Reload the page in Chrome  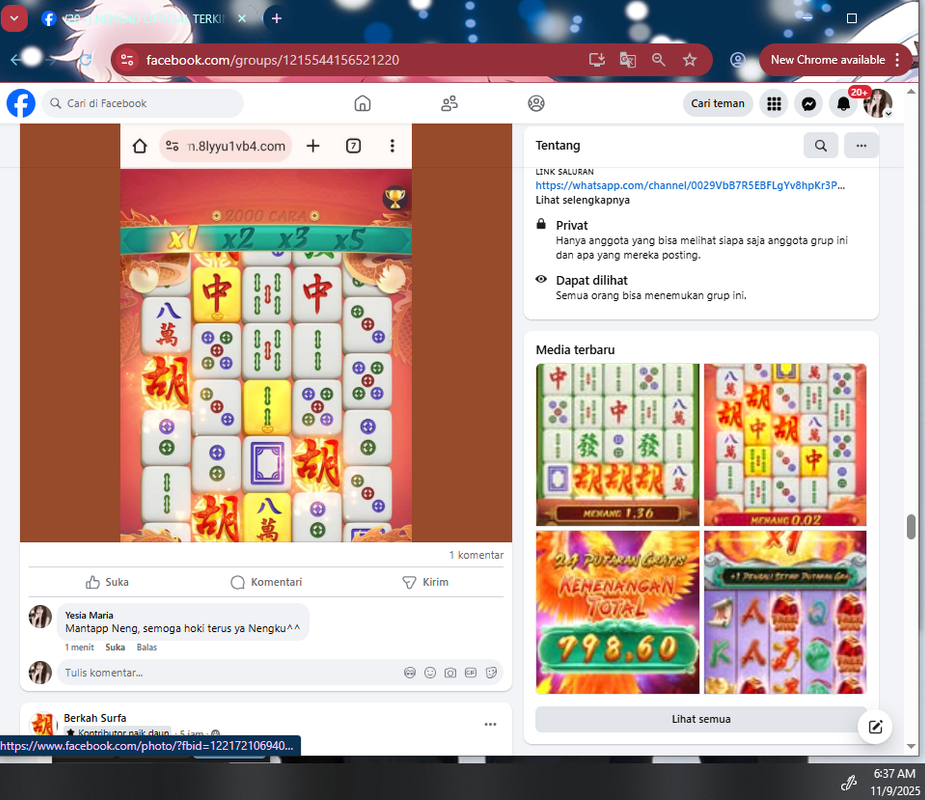point(86,60)
